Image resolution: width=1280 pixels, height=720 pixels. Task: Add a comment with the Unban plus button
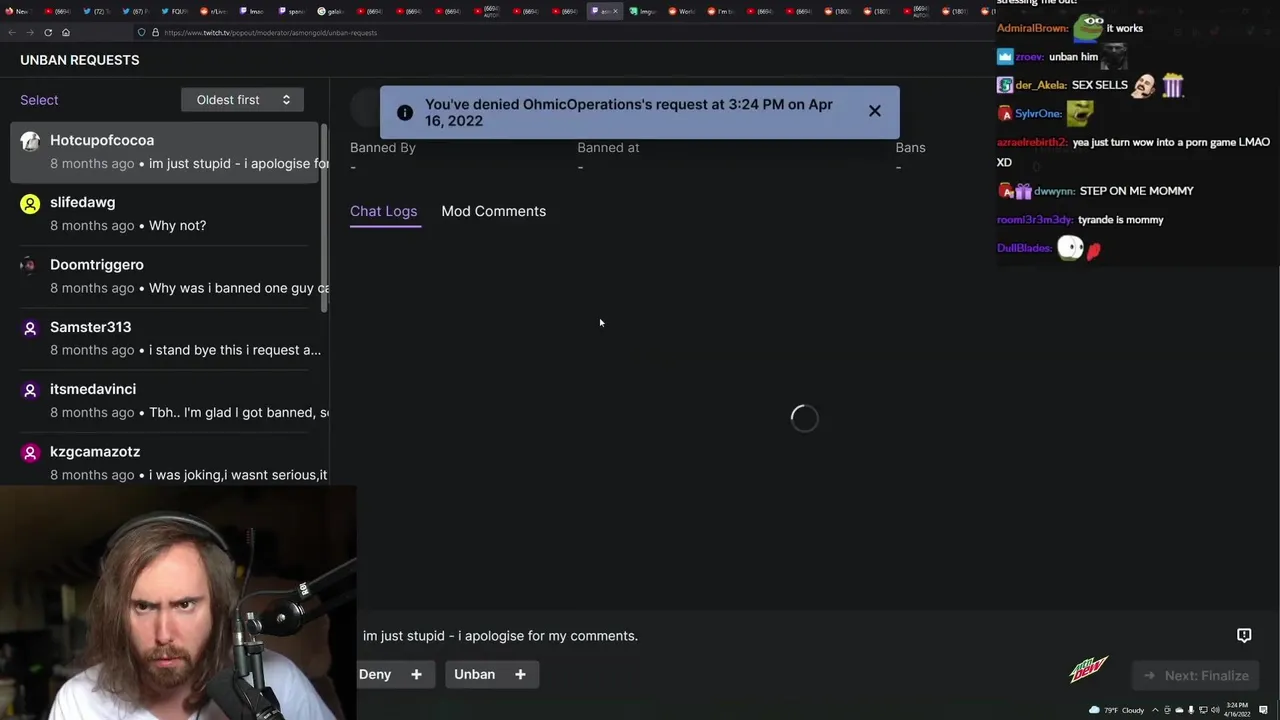(x=520, y=674)
